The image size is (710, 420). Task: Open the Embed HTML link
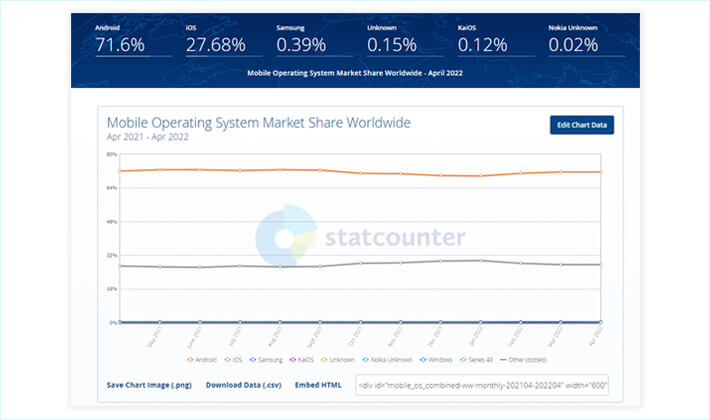click(318, 385)
